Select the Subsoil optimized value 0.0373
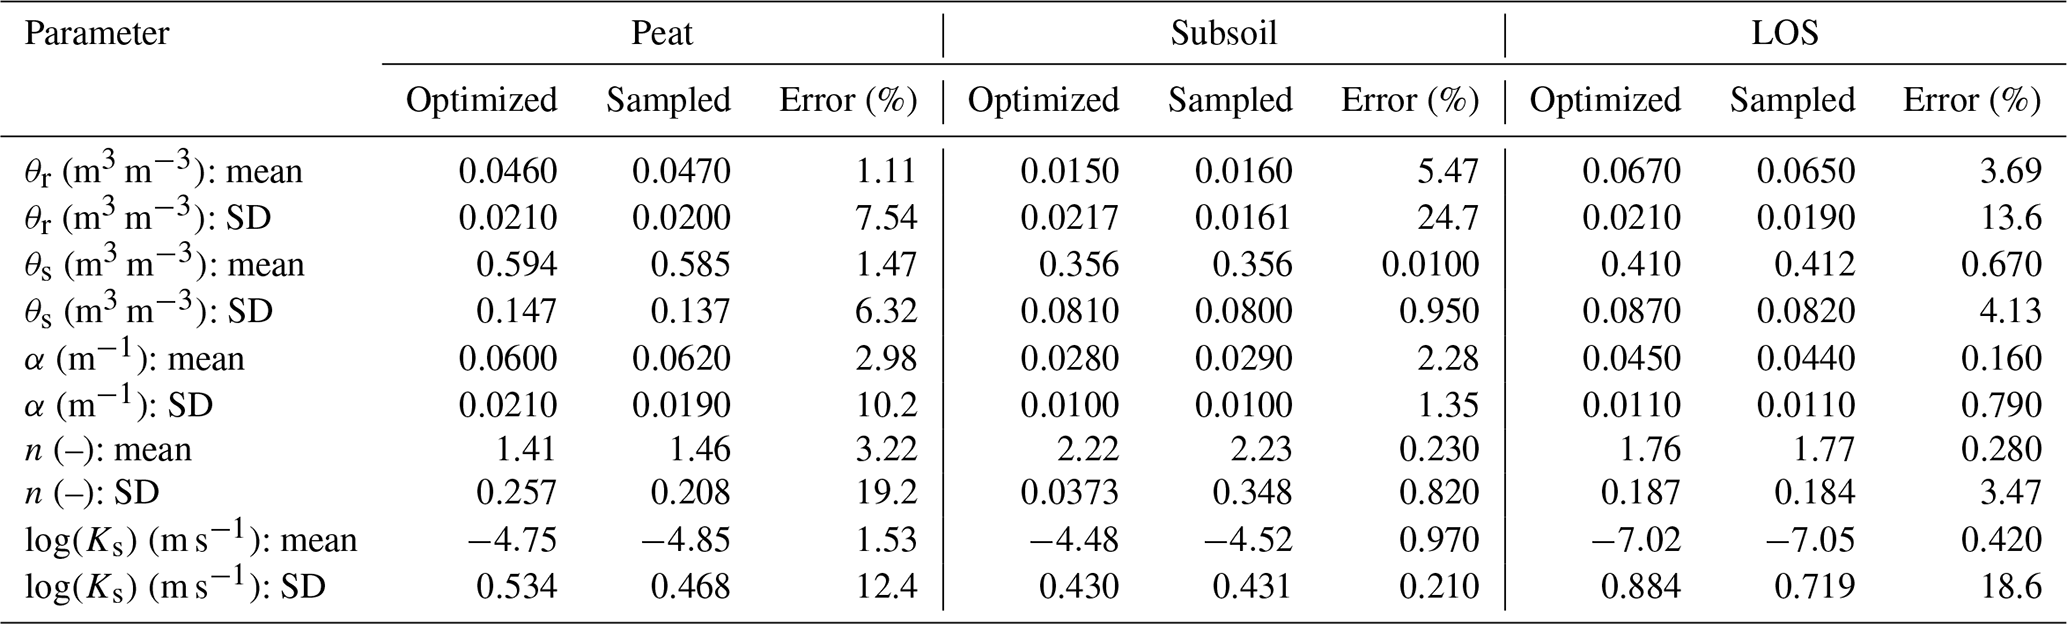 [1069, 492]
